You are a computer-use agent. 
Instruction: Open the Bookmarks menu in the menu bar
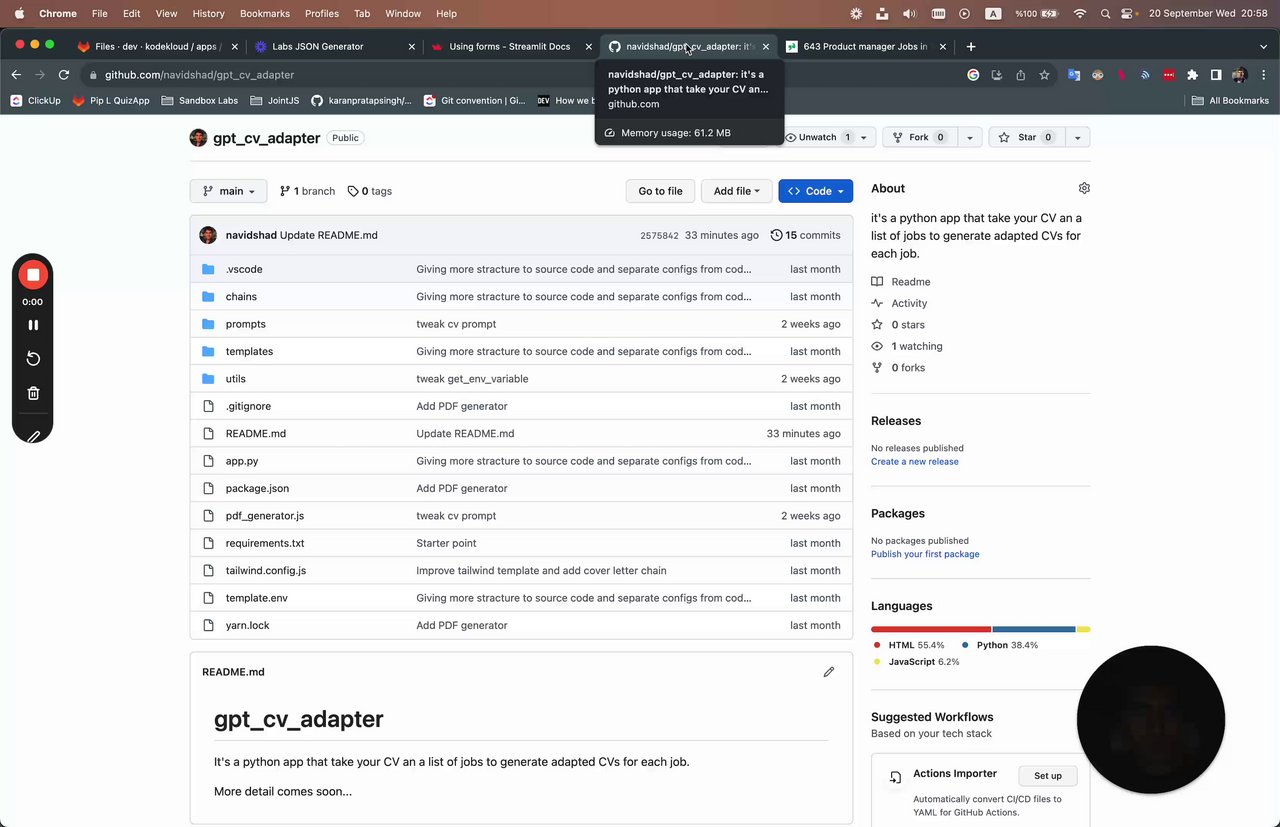coord(265,14)
